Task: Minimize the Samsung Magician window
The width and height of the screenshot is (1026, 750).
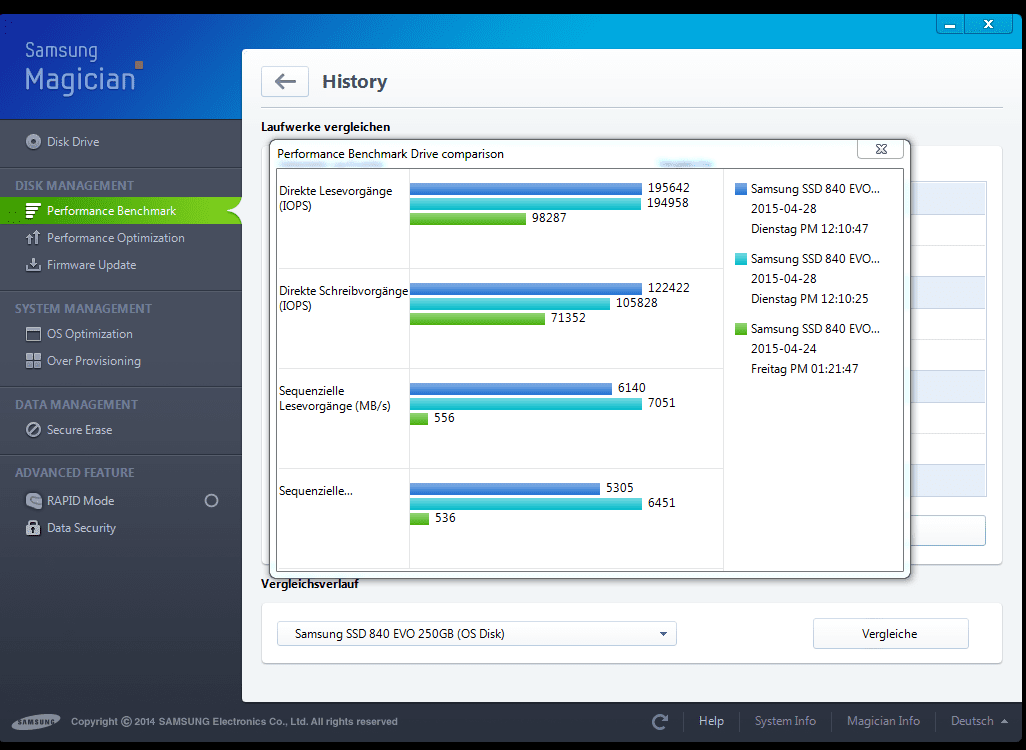Action: pos(950,25)
